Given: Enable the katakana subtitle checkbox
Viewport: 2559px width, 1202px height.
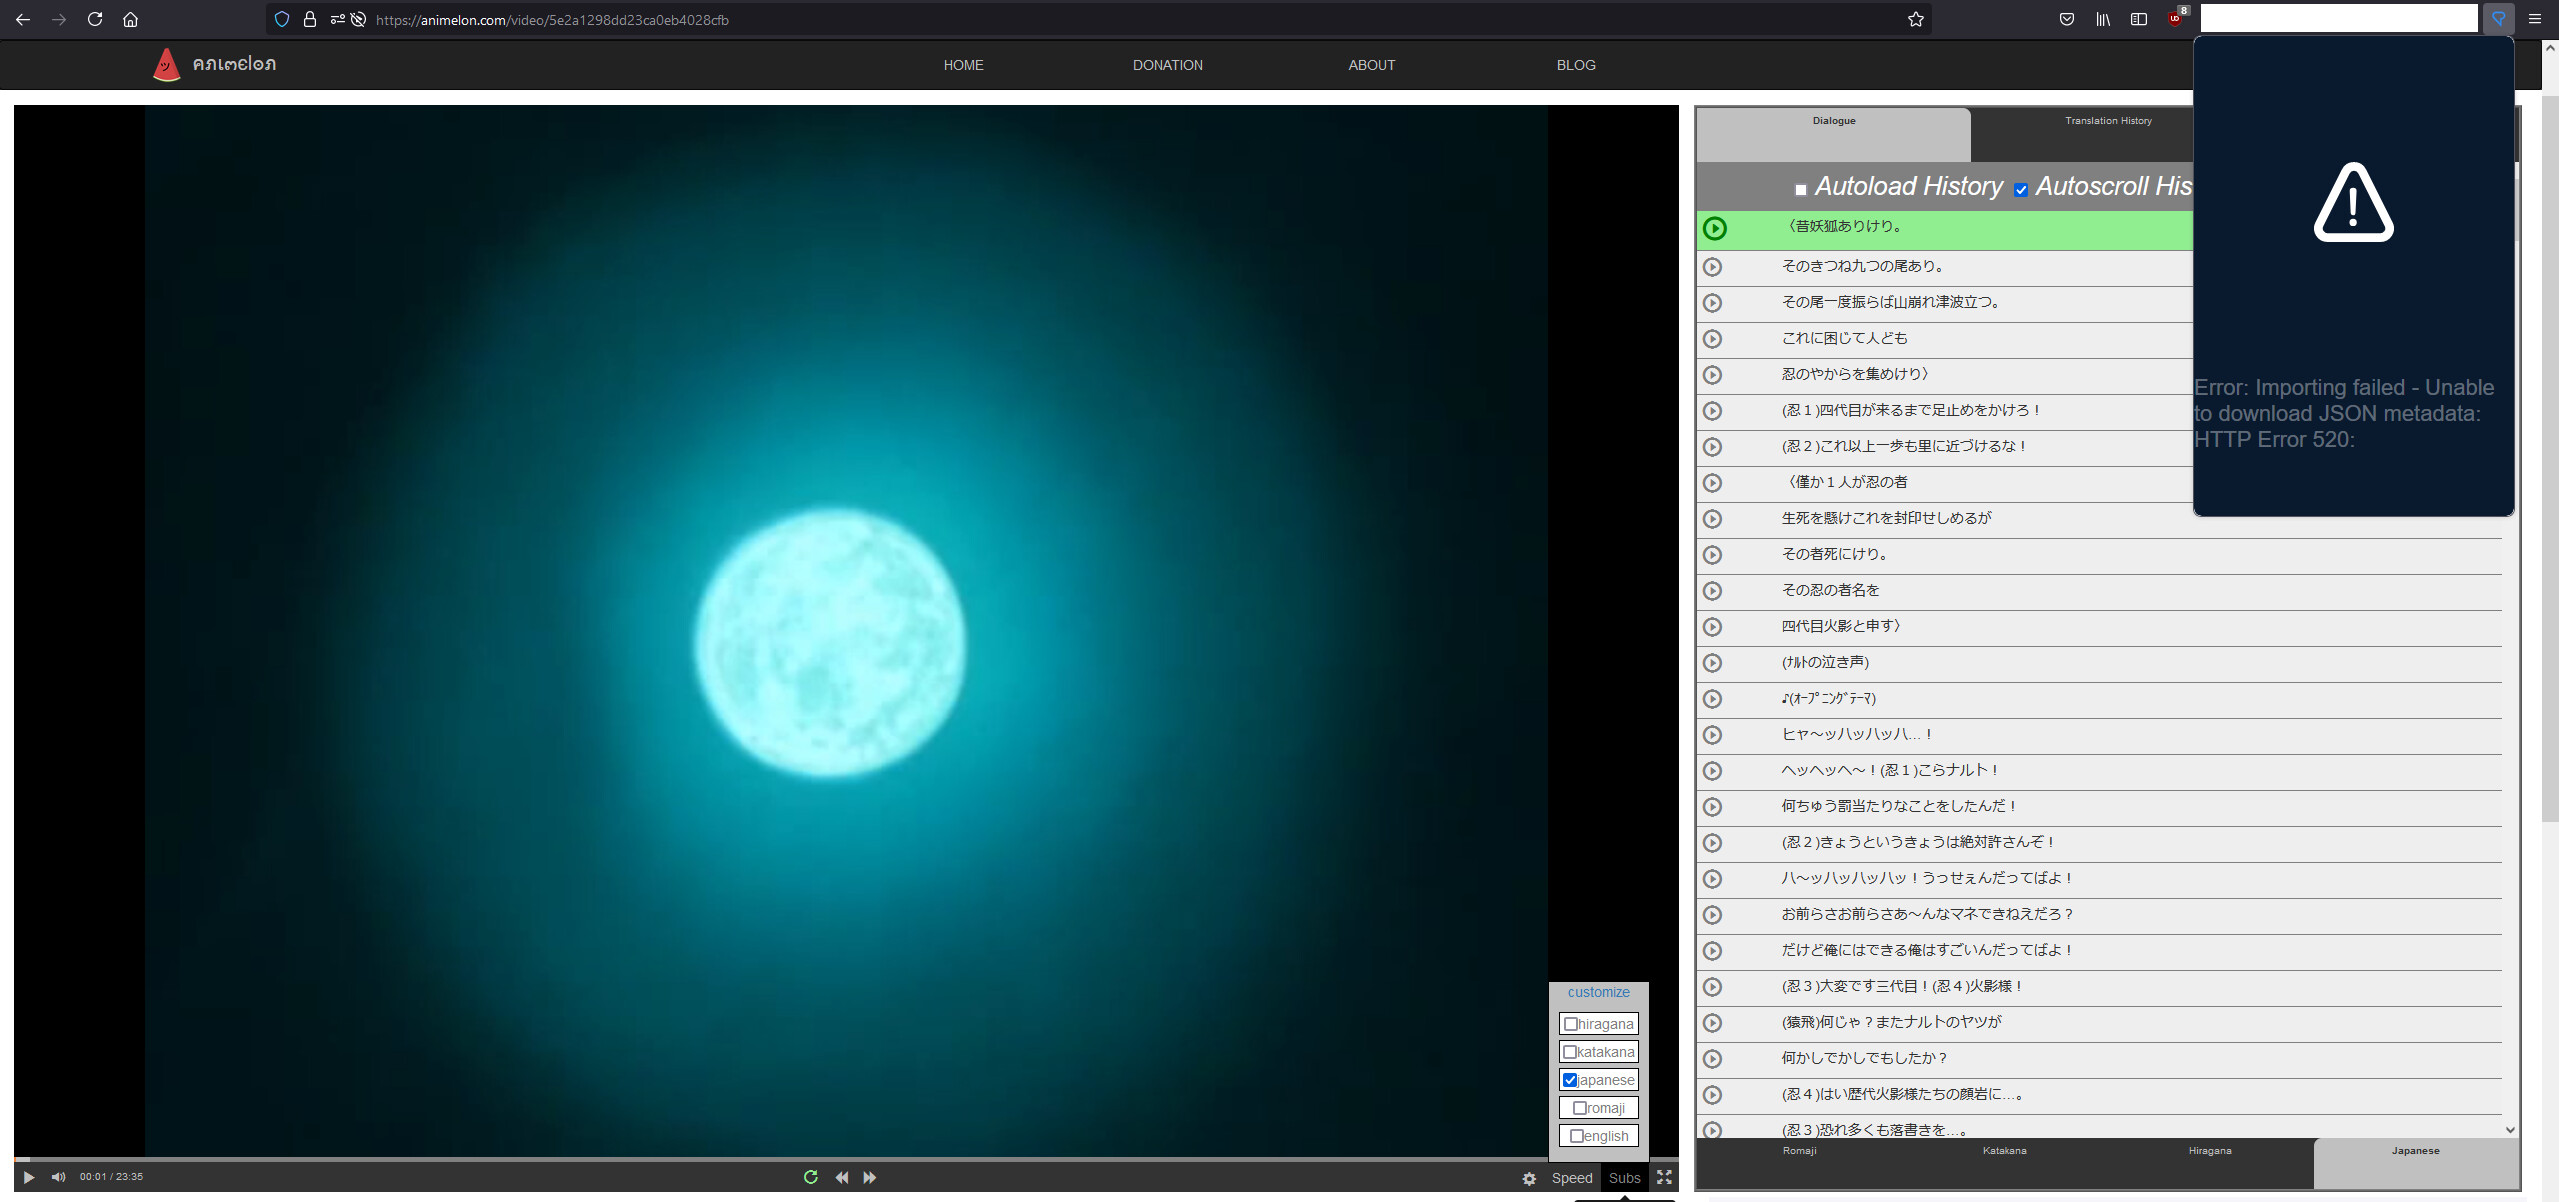Looking at the screenshot, I should (x=1570, y=1052).
